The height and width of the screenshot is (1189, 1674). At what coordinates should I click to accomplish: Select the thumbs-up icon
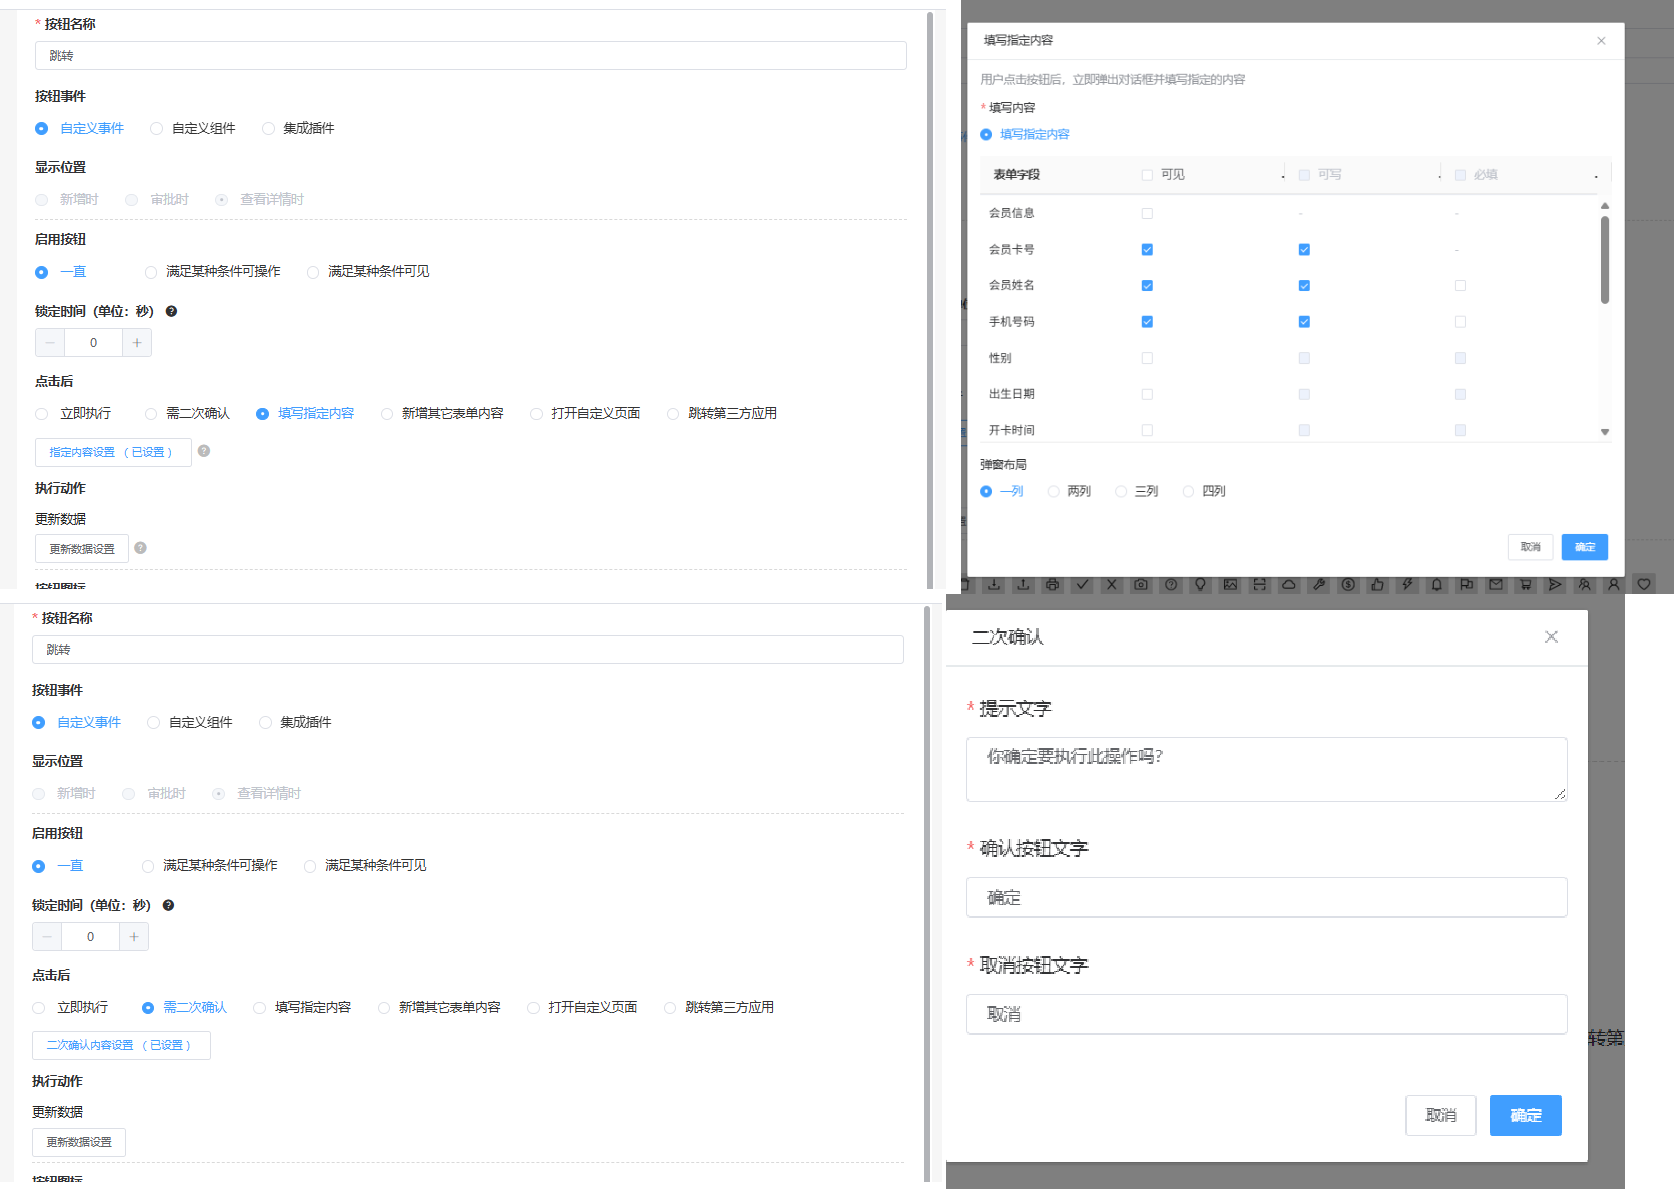[x=1376, y=585]
